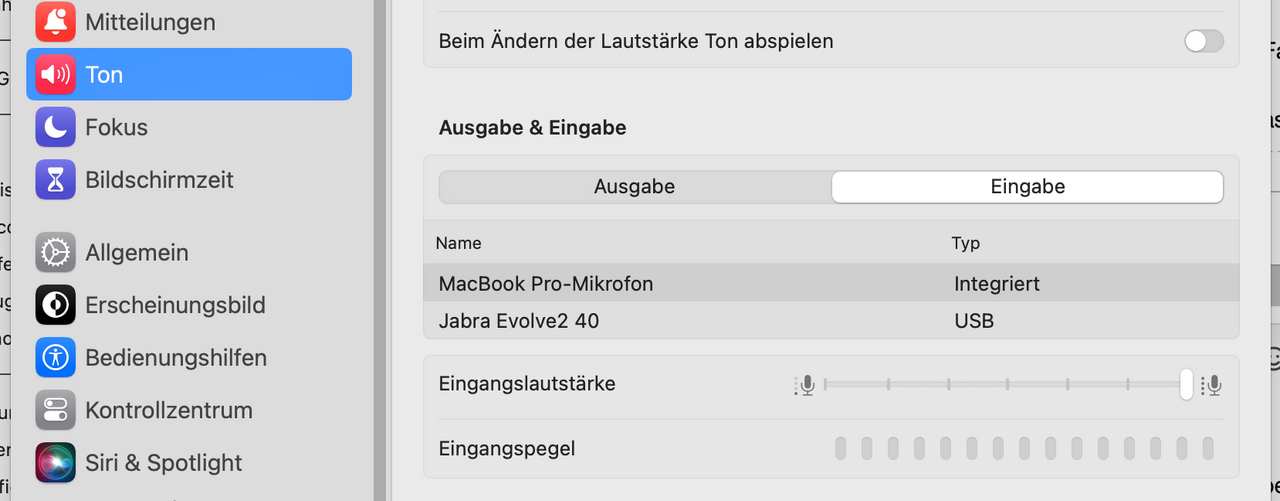Image resolution: width=1280 pixels, height=501 pixels.
Task: Select MacBook Pro-Mikrofon input device
Action: (x=831, y=284)
